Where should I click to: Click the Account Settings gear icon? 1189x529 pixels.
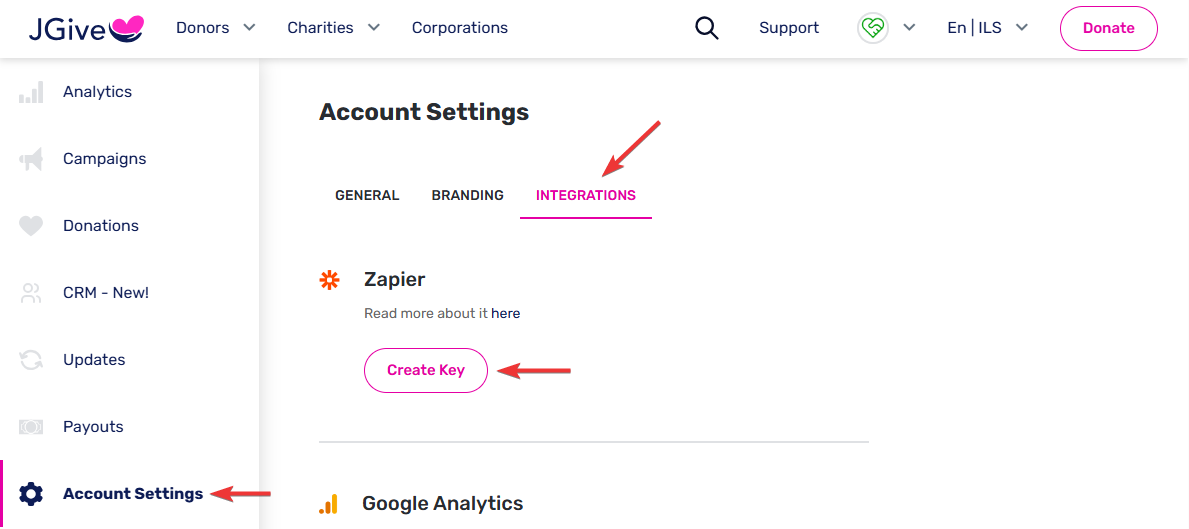click(31, 494)
